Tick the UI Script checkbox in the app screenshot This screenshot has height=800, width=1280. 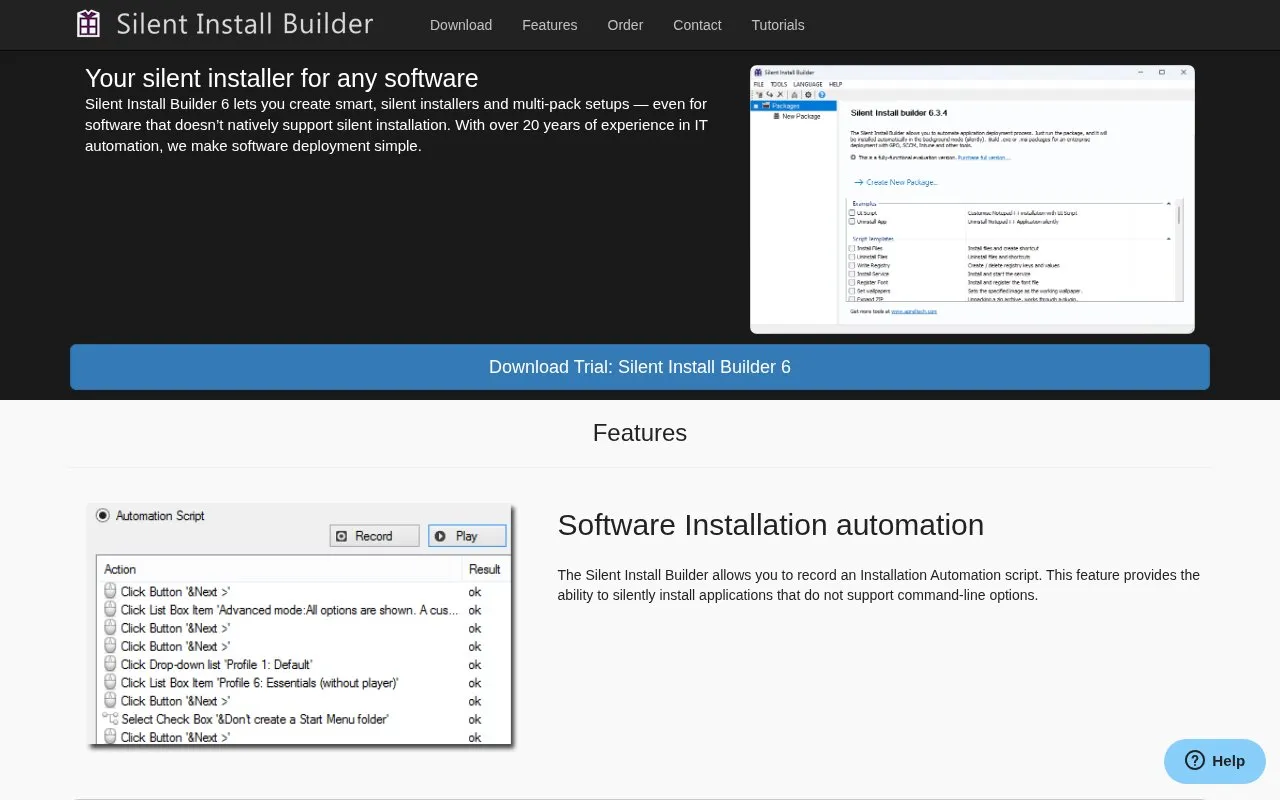(852, 213)
